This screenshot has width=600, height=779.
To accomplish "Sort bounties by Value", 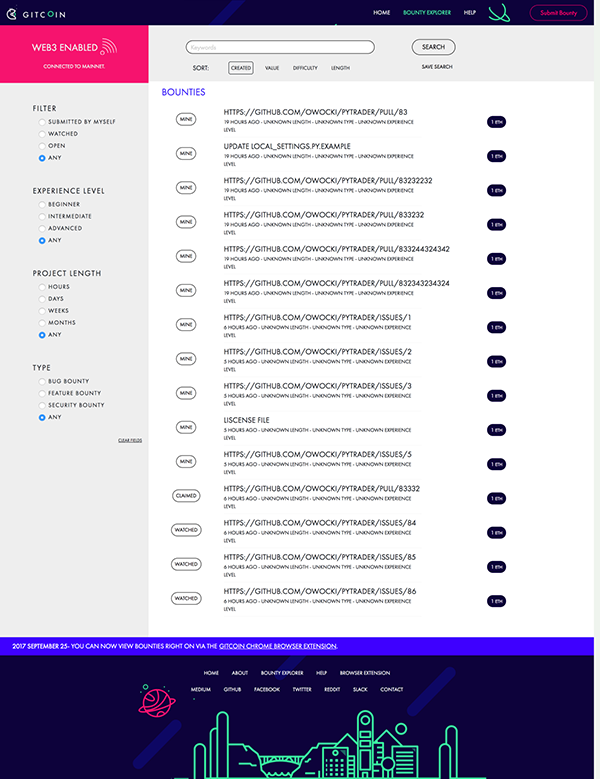I will pos(272,68).
